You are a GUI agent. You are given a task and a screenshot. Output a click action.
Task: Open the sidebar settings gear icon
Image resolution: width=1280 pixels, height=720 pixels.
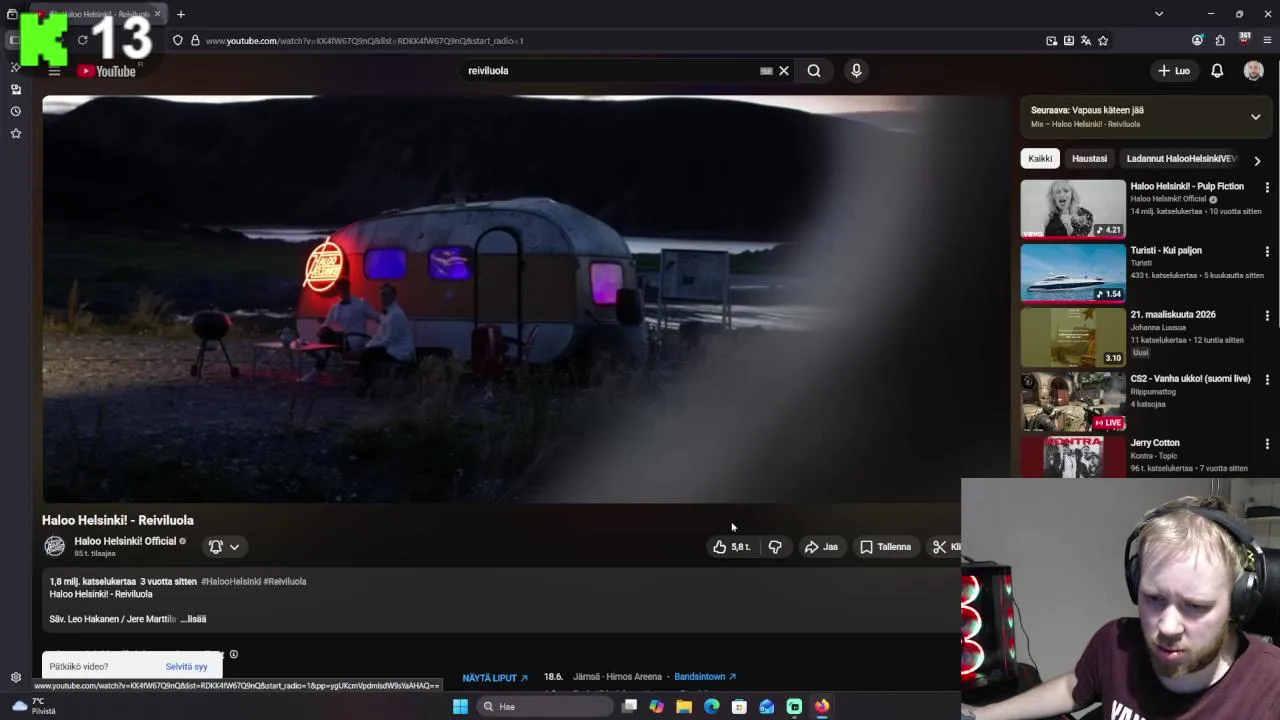(x=16, y=677)
